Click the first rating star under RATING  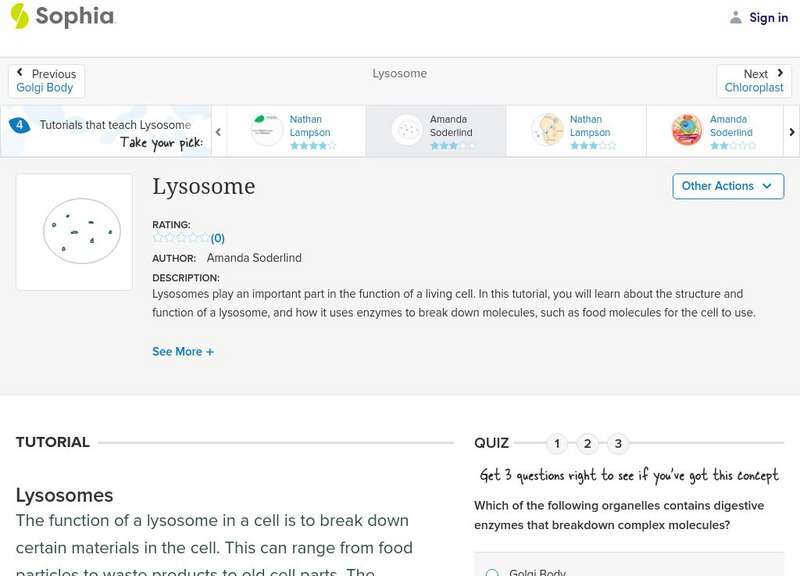click(x=156, y=238)
